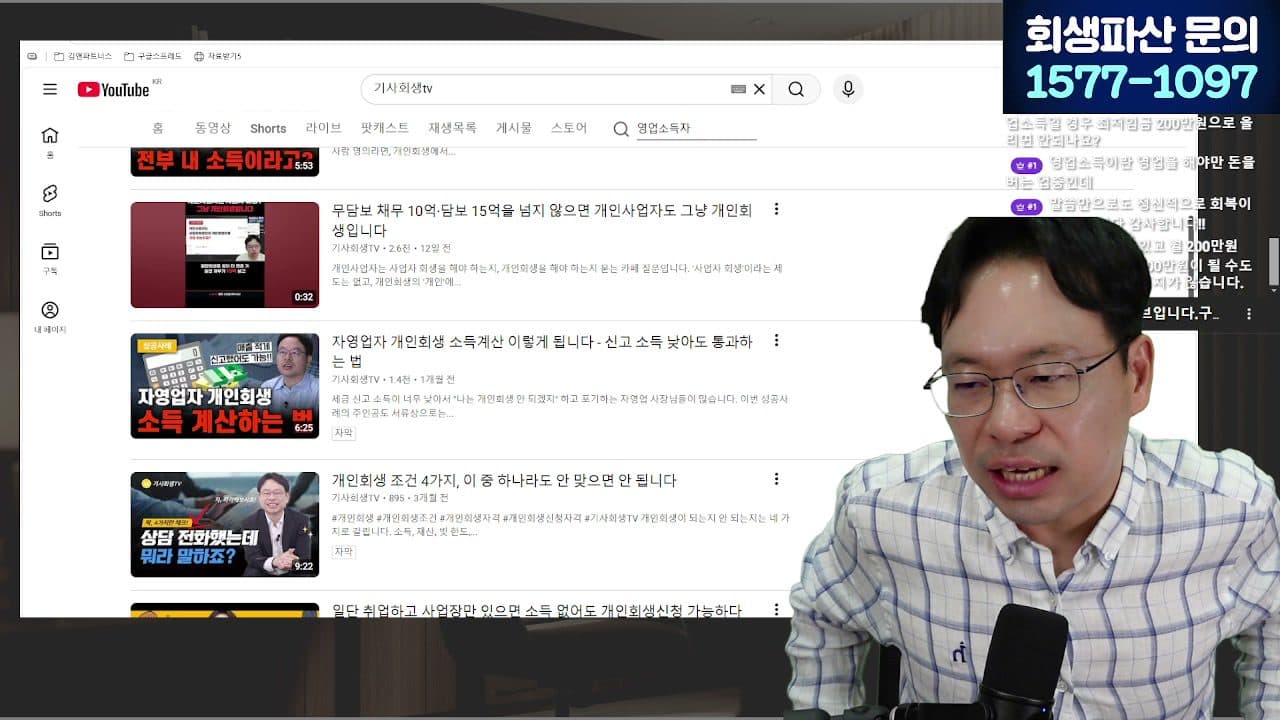The image size is (1280, 720).
Task: Open the 전부 내 소득이라고 thumbnail at top
Action: [x=225, y=160]
